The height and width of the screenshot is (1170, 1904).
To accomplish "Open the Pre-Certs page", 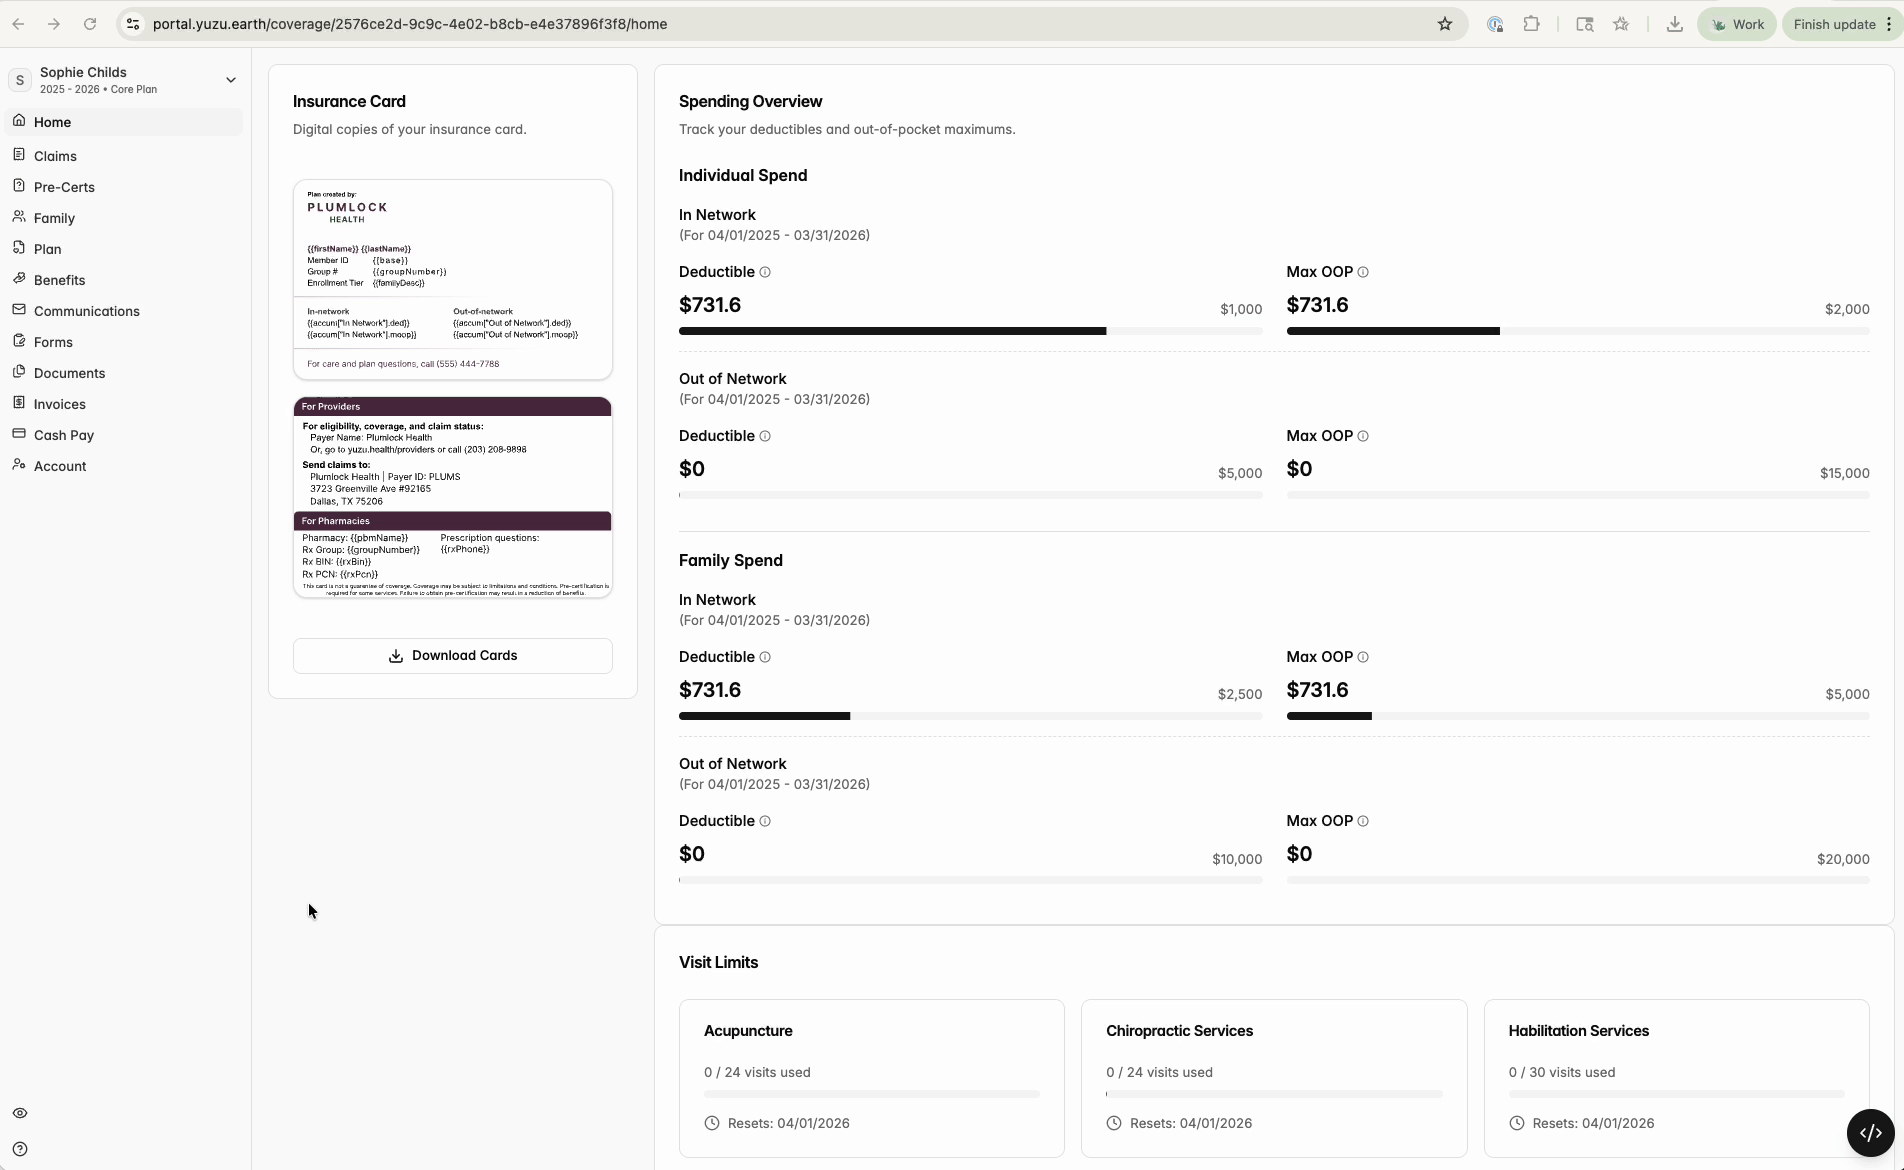I will pos(64,187).
